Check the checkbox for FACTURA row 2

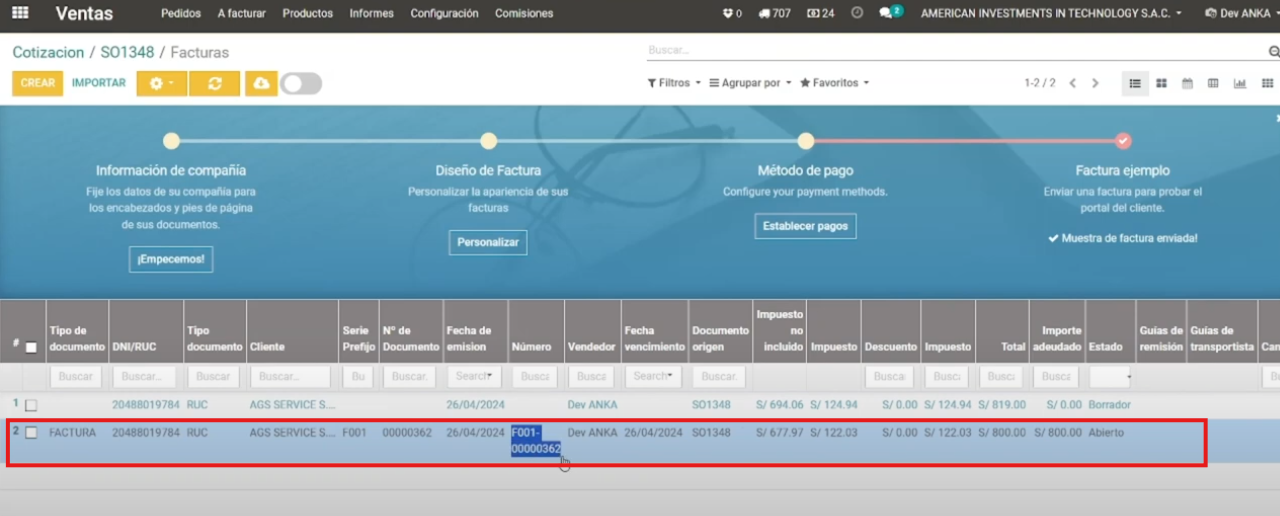pyautogui.click(x=31, y=433)
